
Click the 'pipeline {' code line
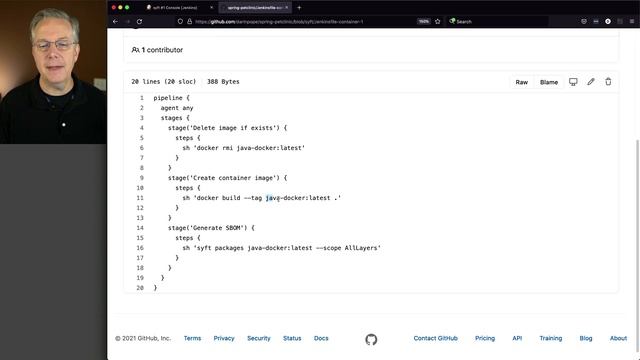[x=171, y=98]
